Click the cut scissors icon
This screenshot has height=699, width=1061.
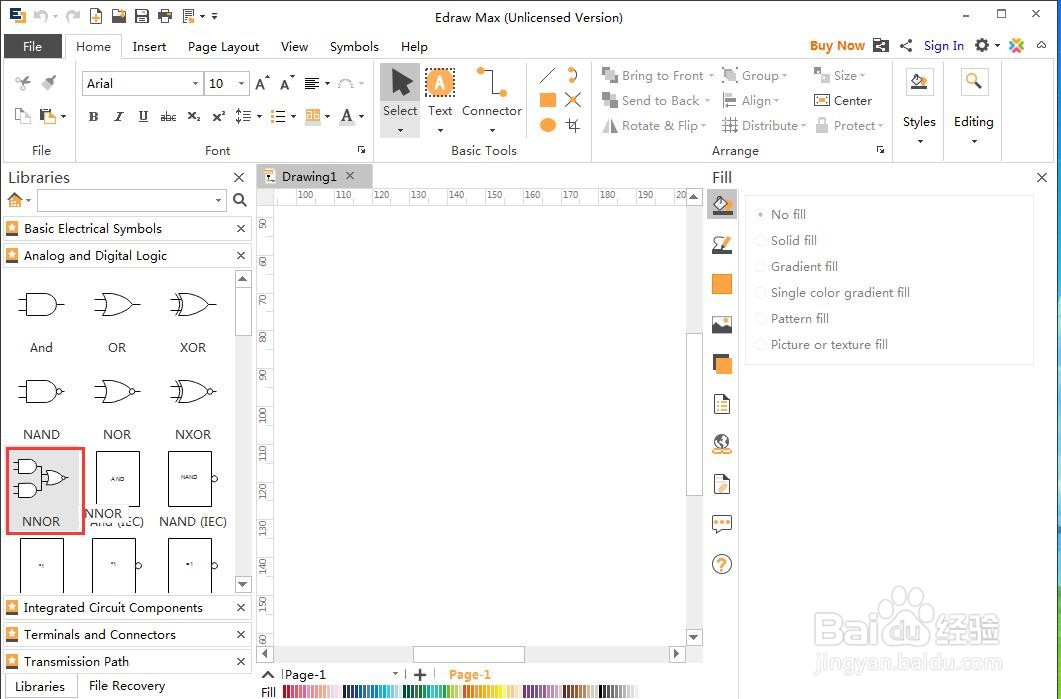pyautogui.click(x=23, y=83)
